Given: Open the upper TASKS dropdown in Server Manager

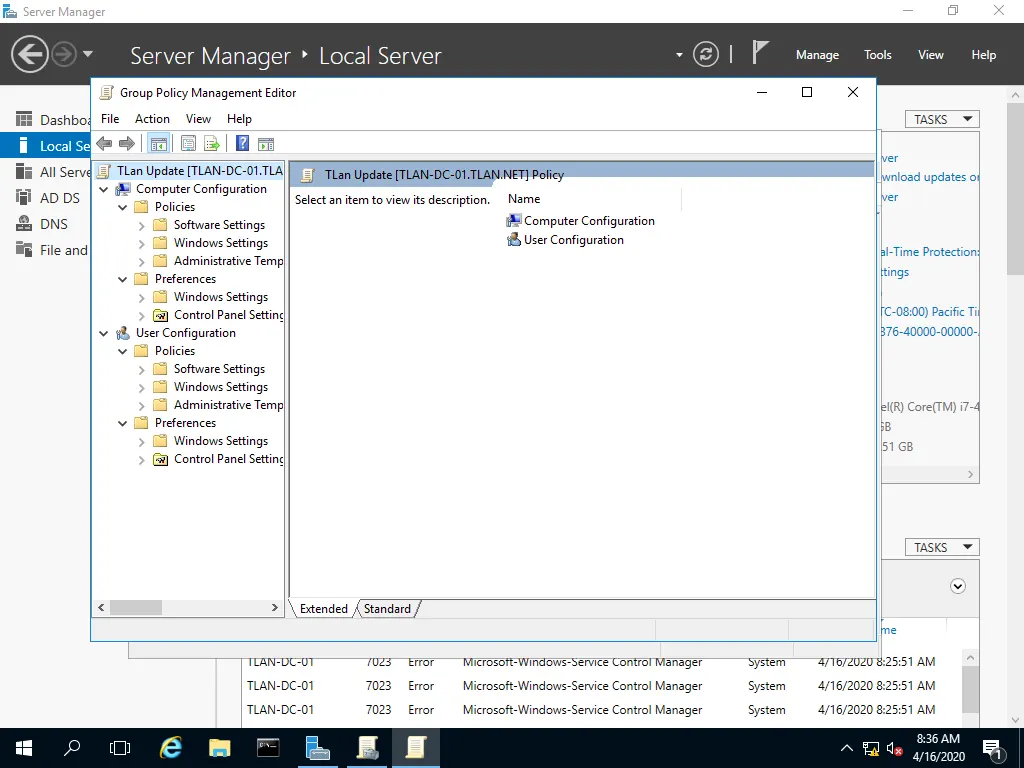Looking at the screenshot, I should 942,119.
